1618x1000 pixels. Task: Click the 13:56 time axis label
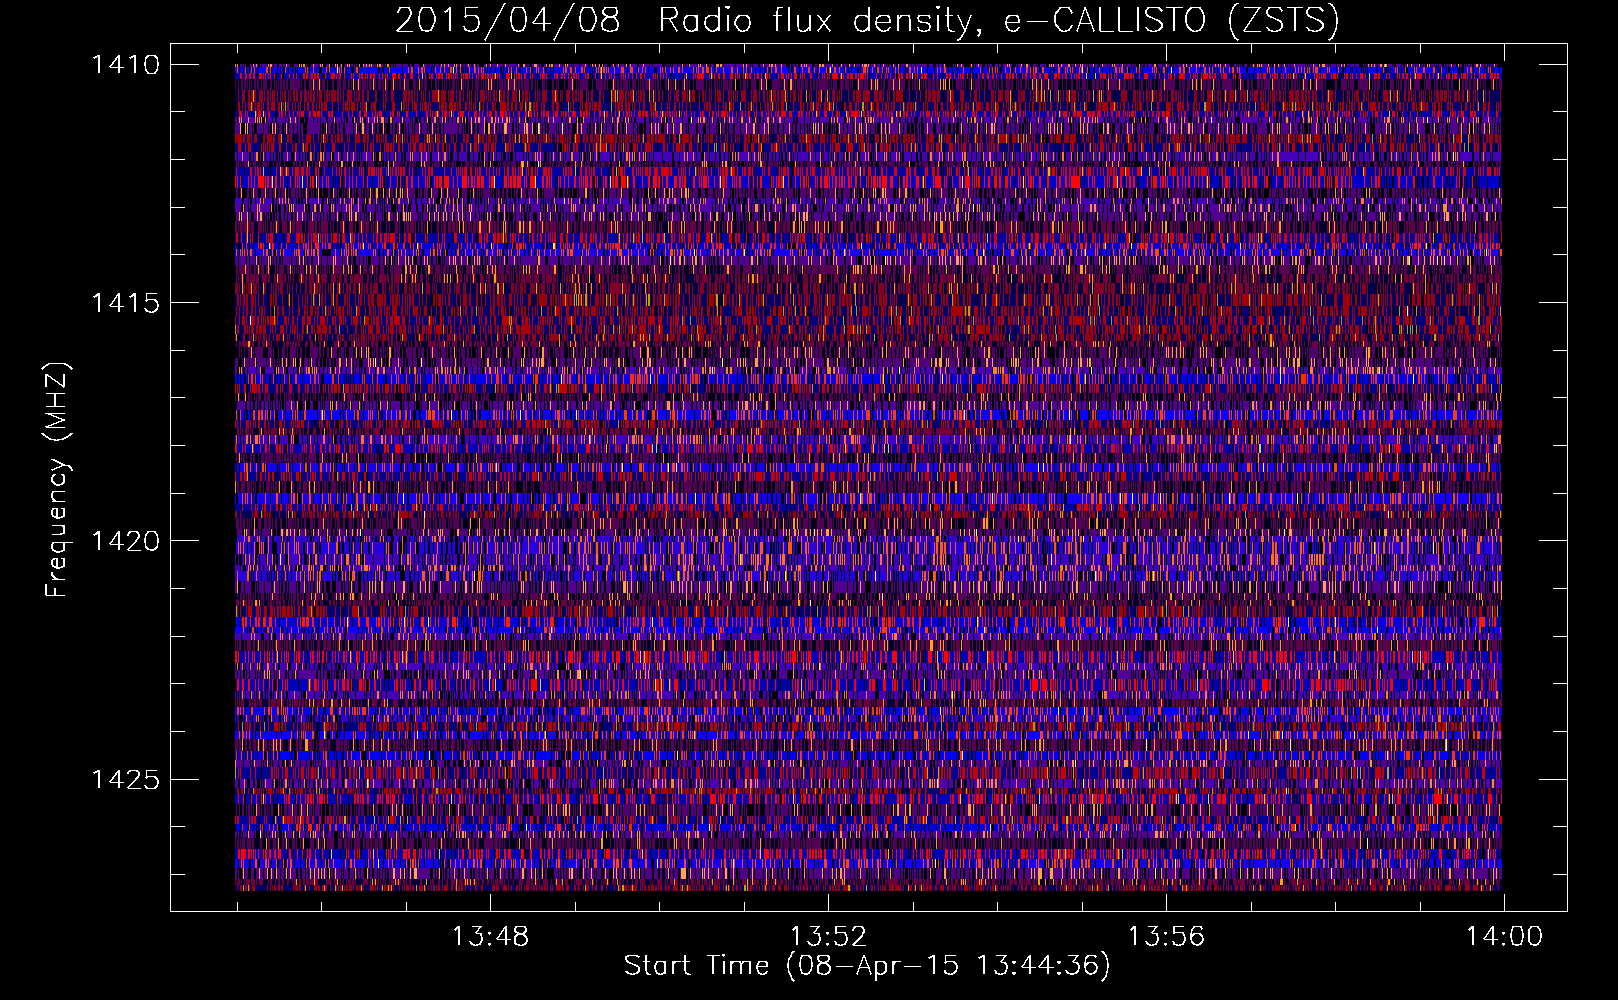click(1166, 937)
